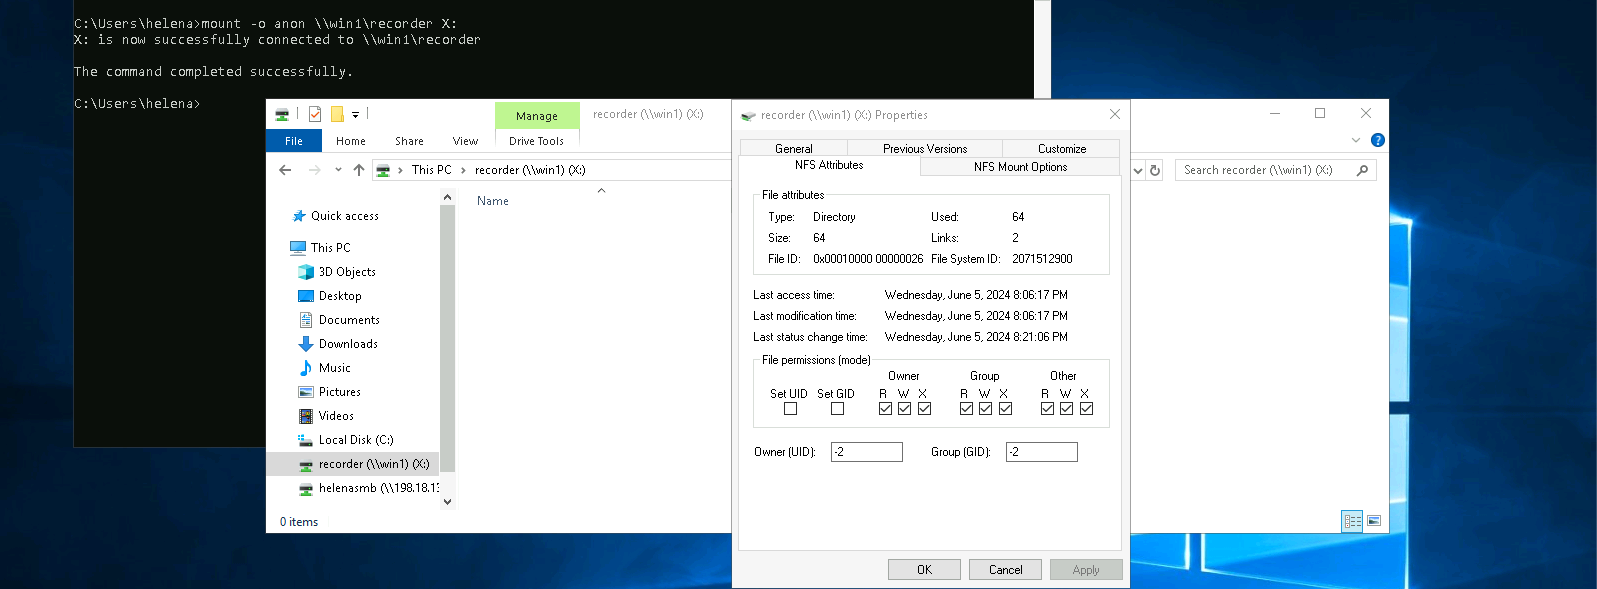Open Customize Quick Access Toolbar dropdown

coord(355,115)
